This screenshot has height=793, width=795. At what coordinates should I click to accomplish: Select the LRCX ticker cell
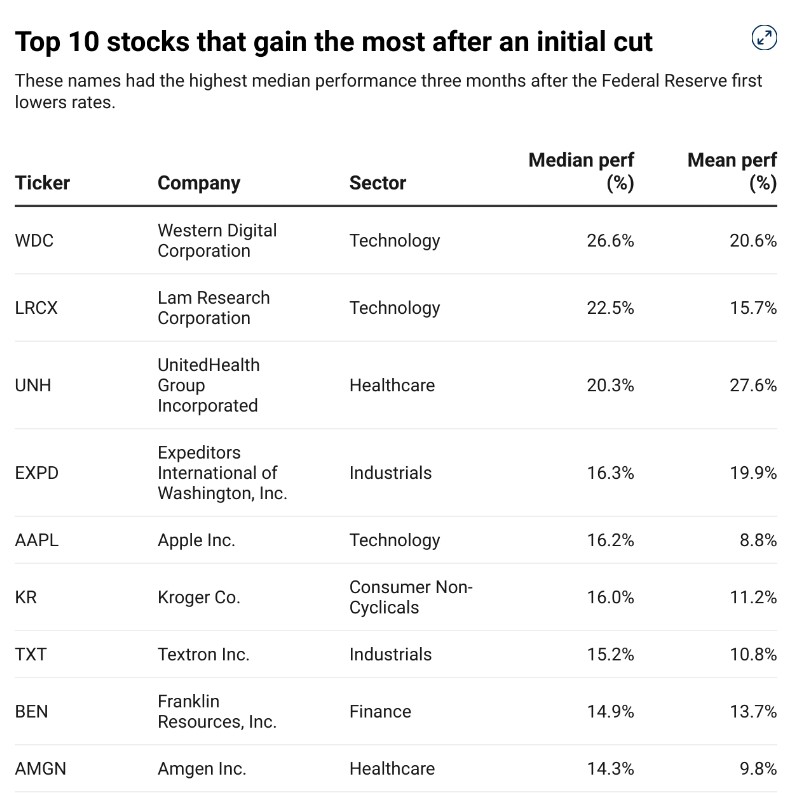tap(36, 308)
